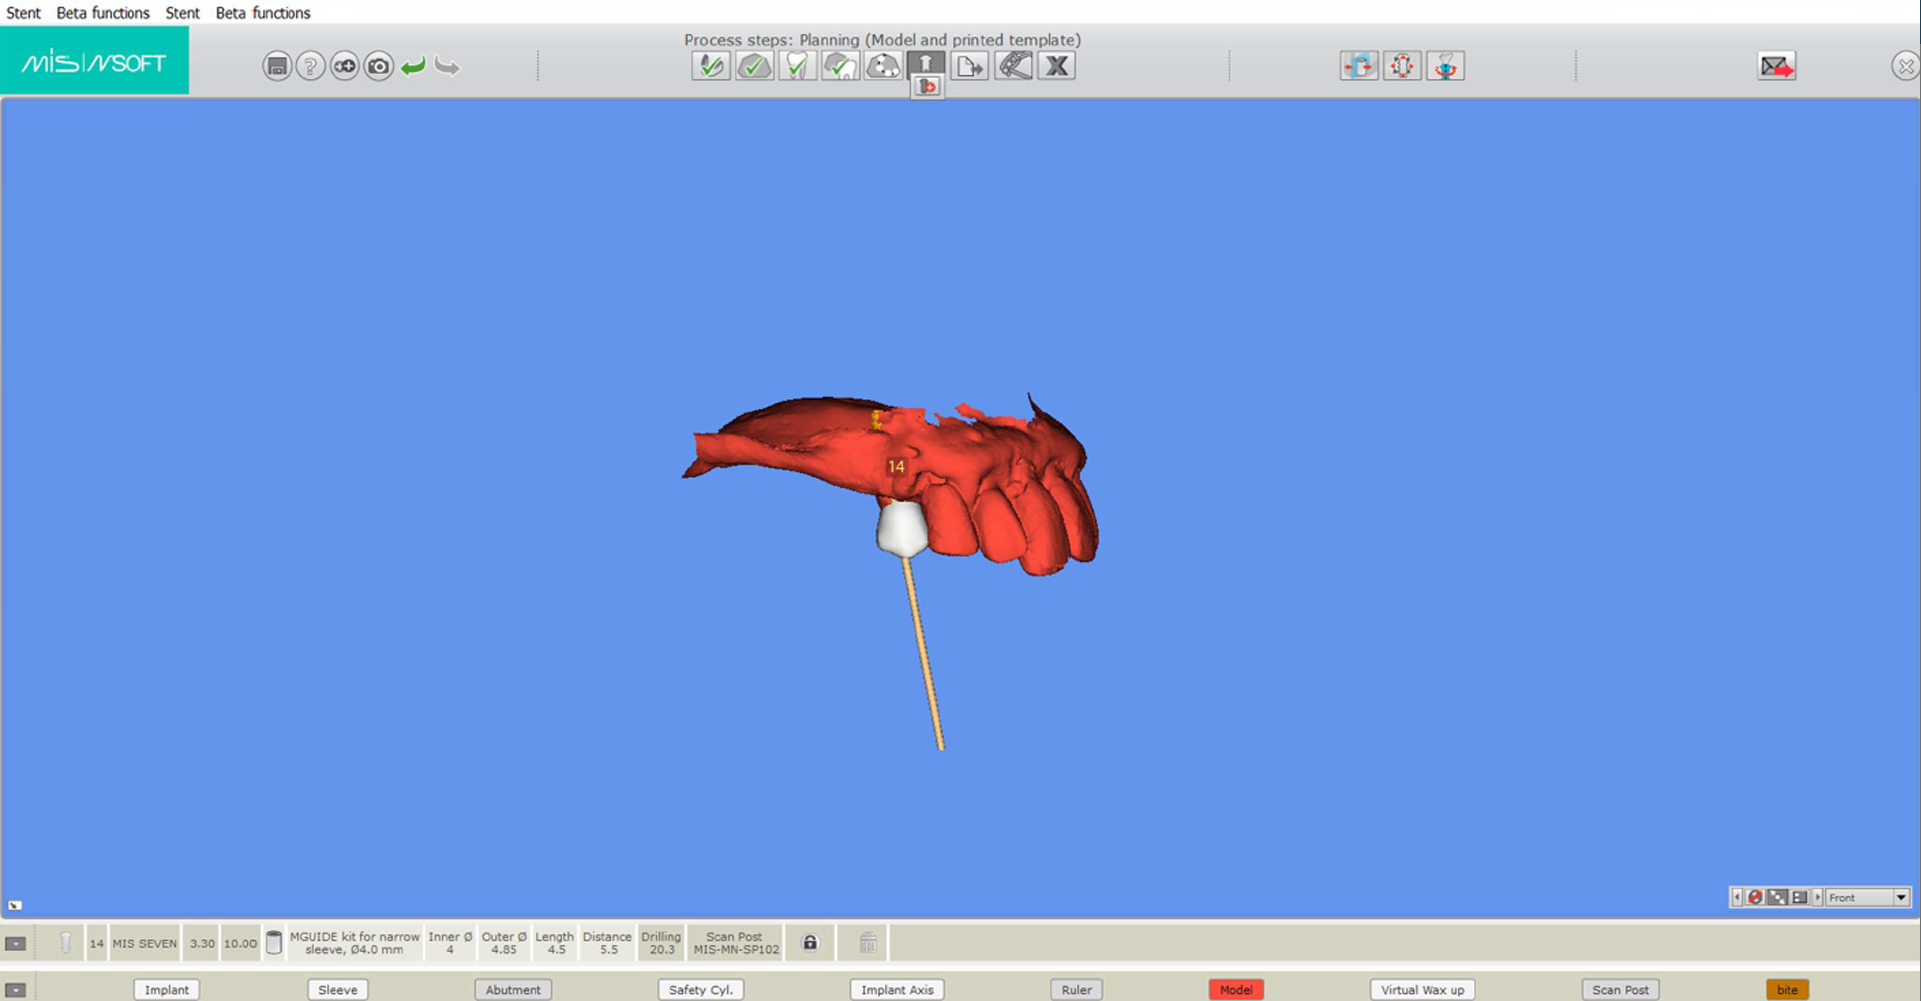This screenshot has height=1001, width=1921.
Task: Click the white abutment in the 3D view
Action: 902,528
